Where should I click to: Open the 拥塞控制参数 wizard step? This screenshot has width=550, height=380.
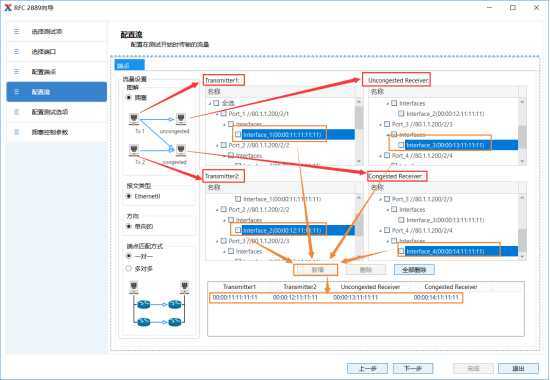click(x=56, y=132)
